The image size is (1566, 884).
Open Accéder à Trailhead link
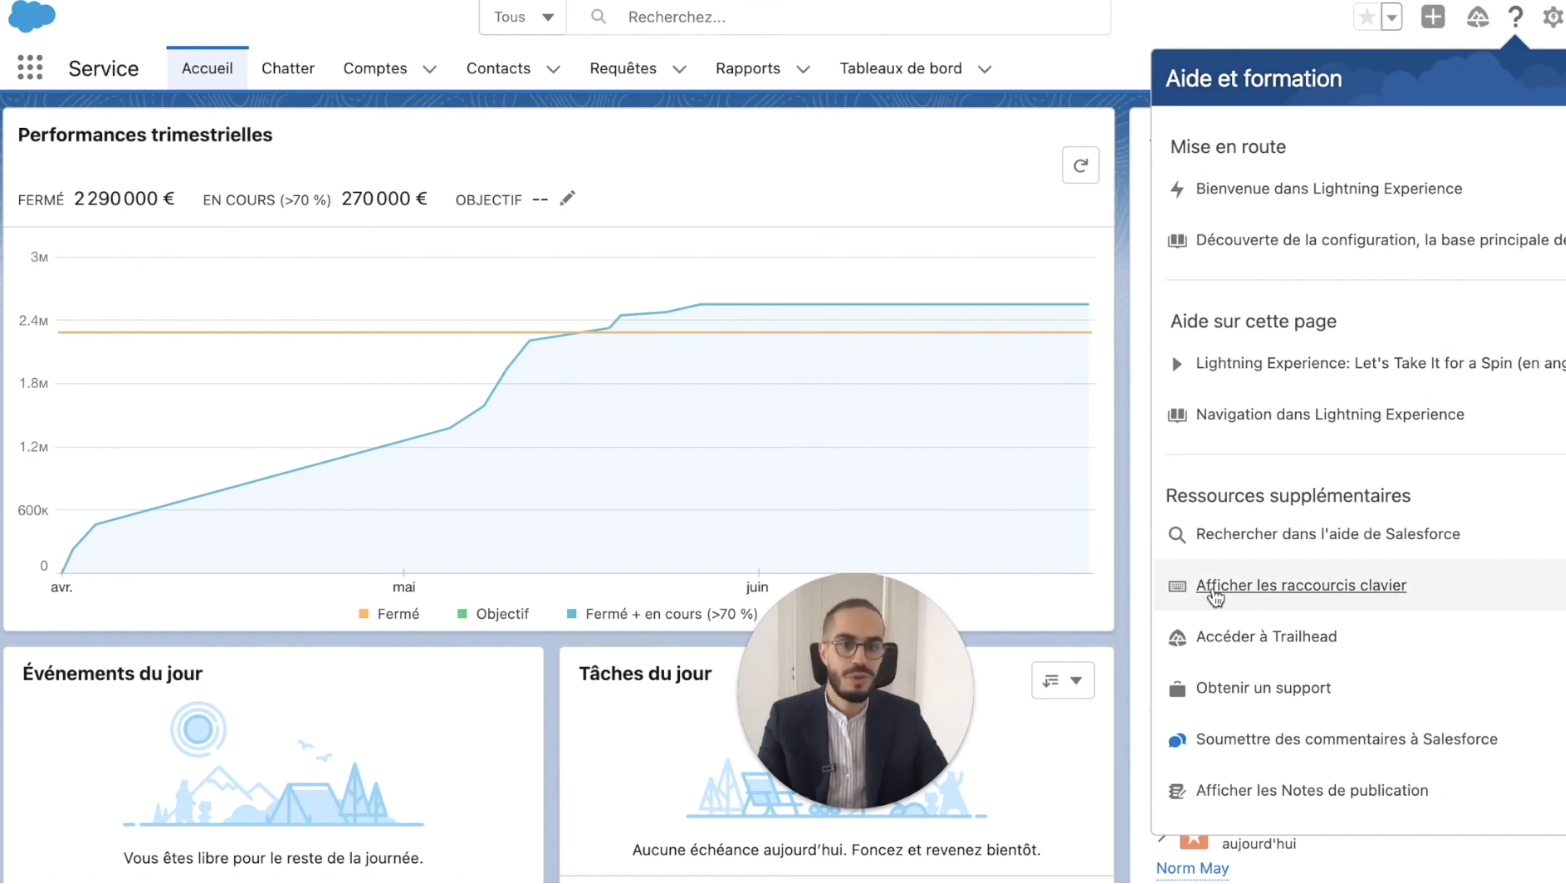tap(1266, 636)
